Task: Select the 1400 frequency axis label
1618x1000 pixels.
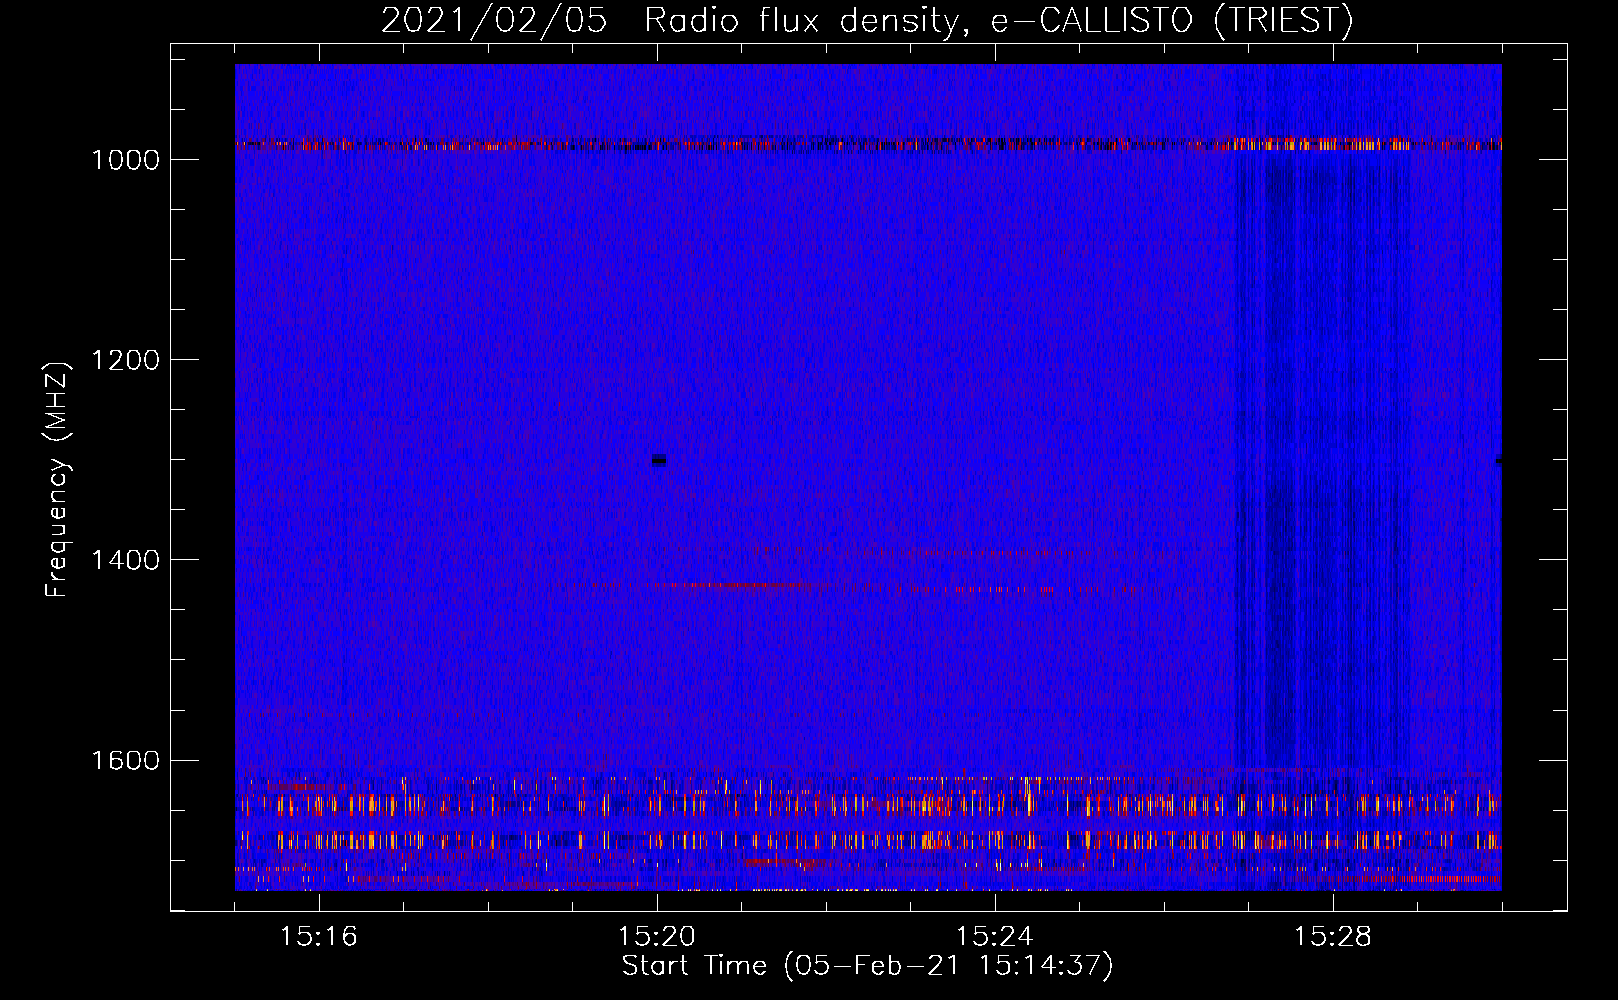Action: tap(125, 560)
